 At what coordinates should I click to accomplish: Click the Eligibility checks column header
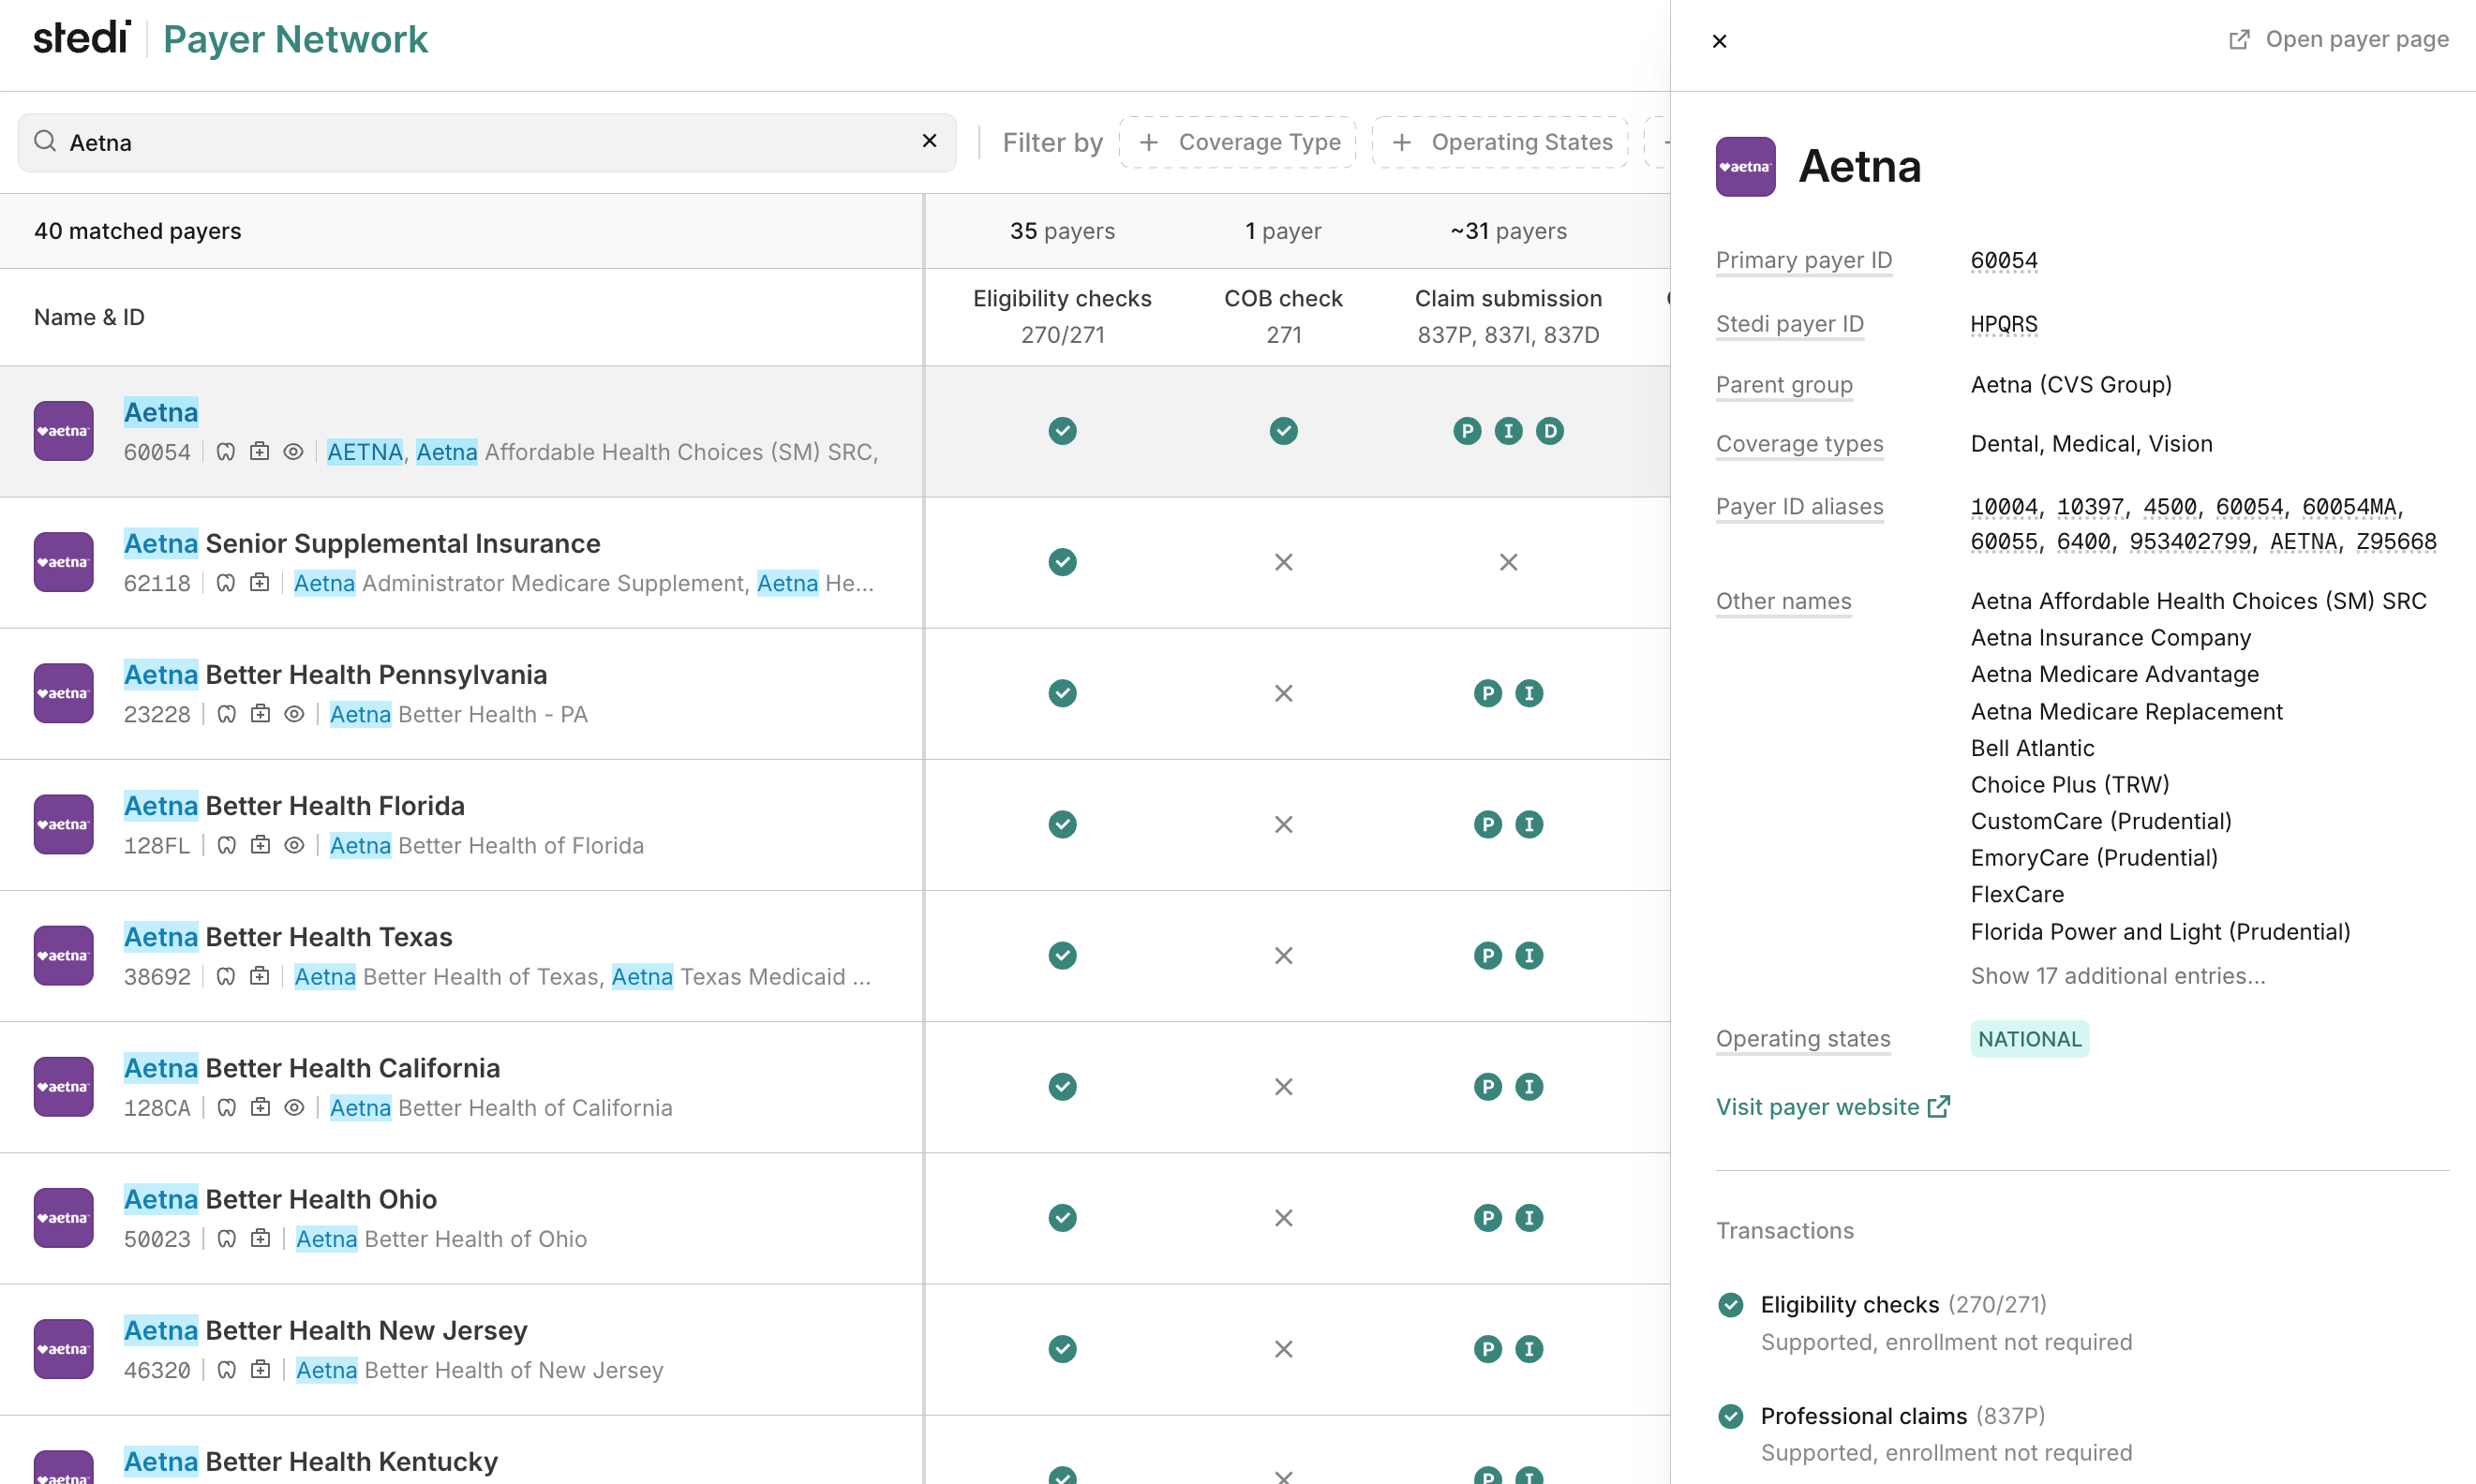[1062, 316]
